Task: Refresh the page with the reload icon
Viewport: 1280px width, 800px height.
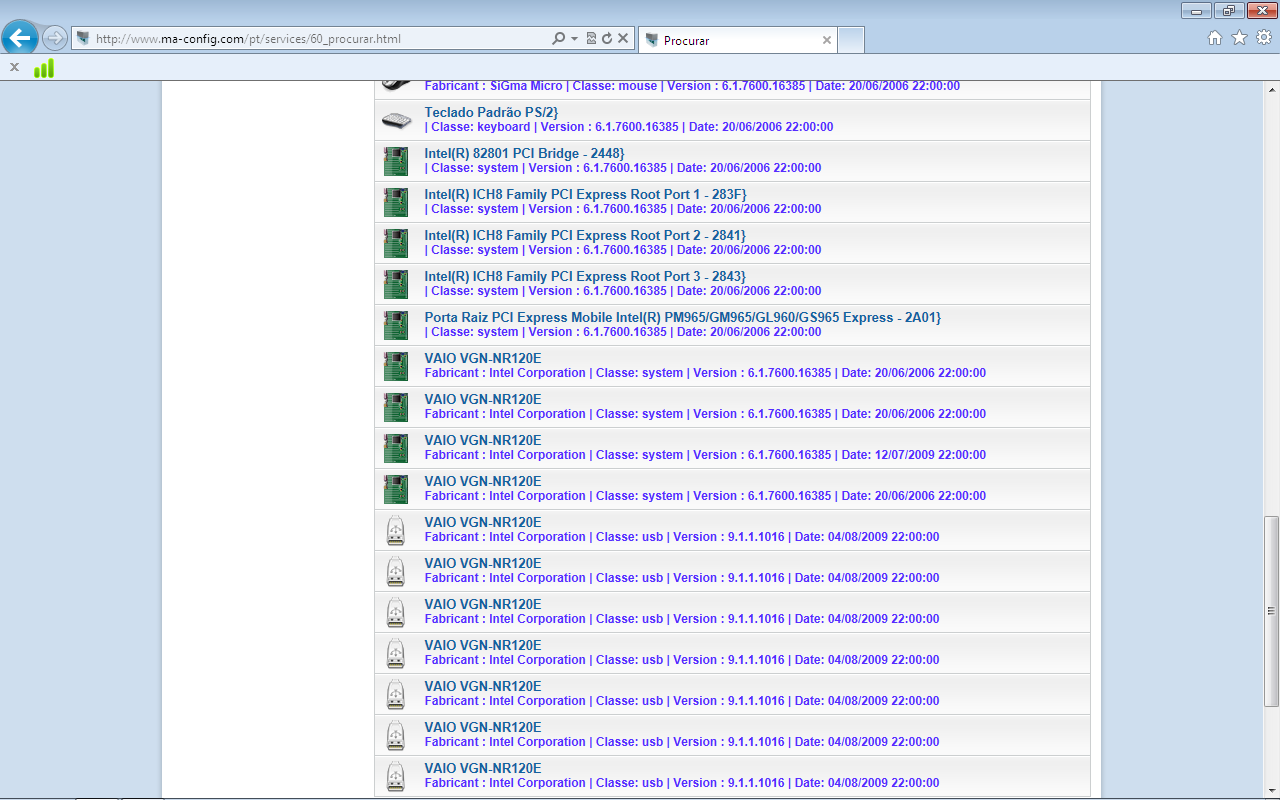Action: 606,38
